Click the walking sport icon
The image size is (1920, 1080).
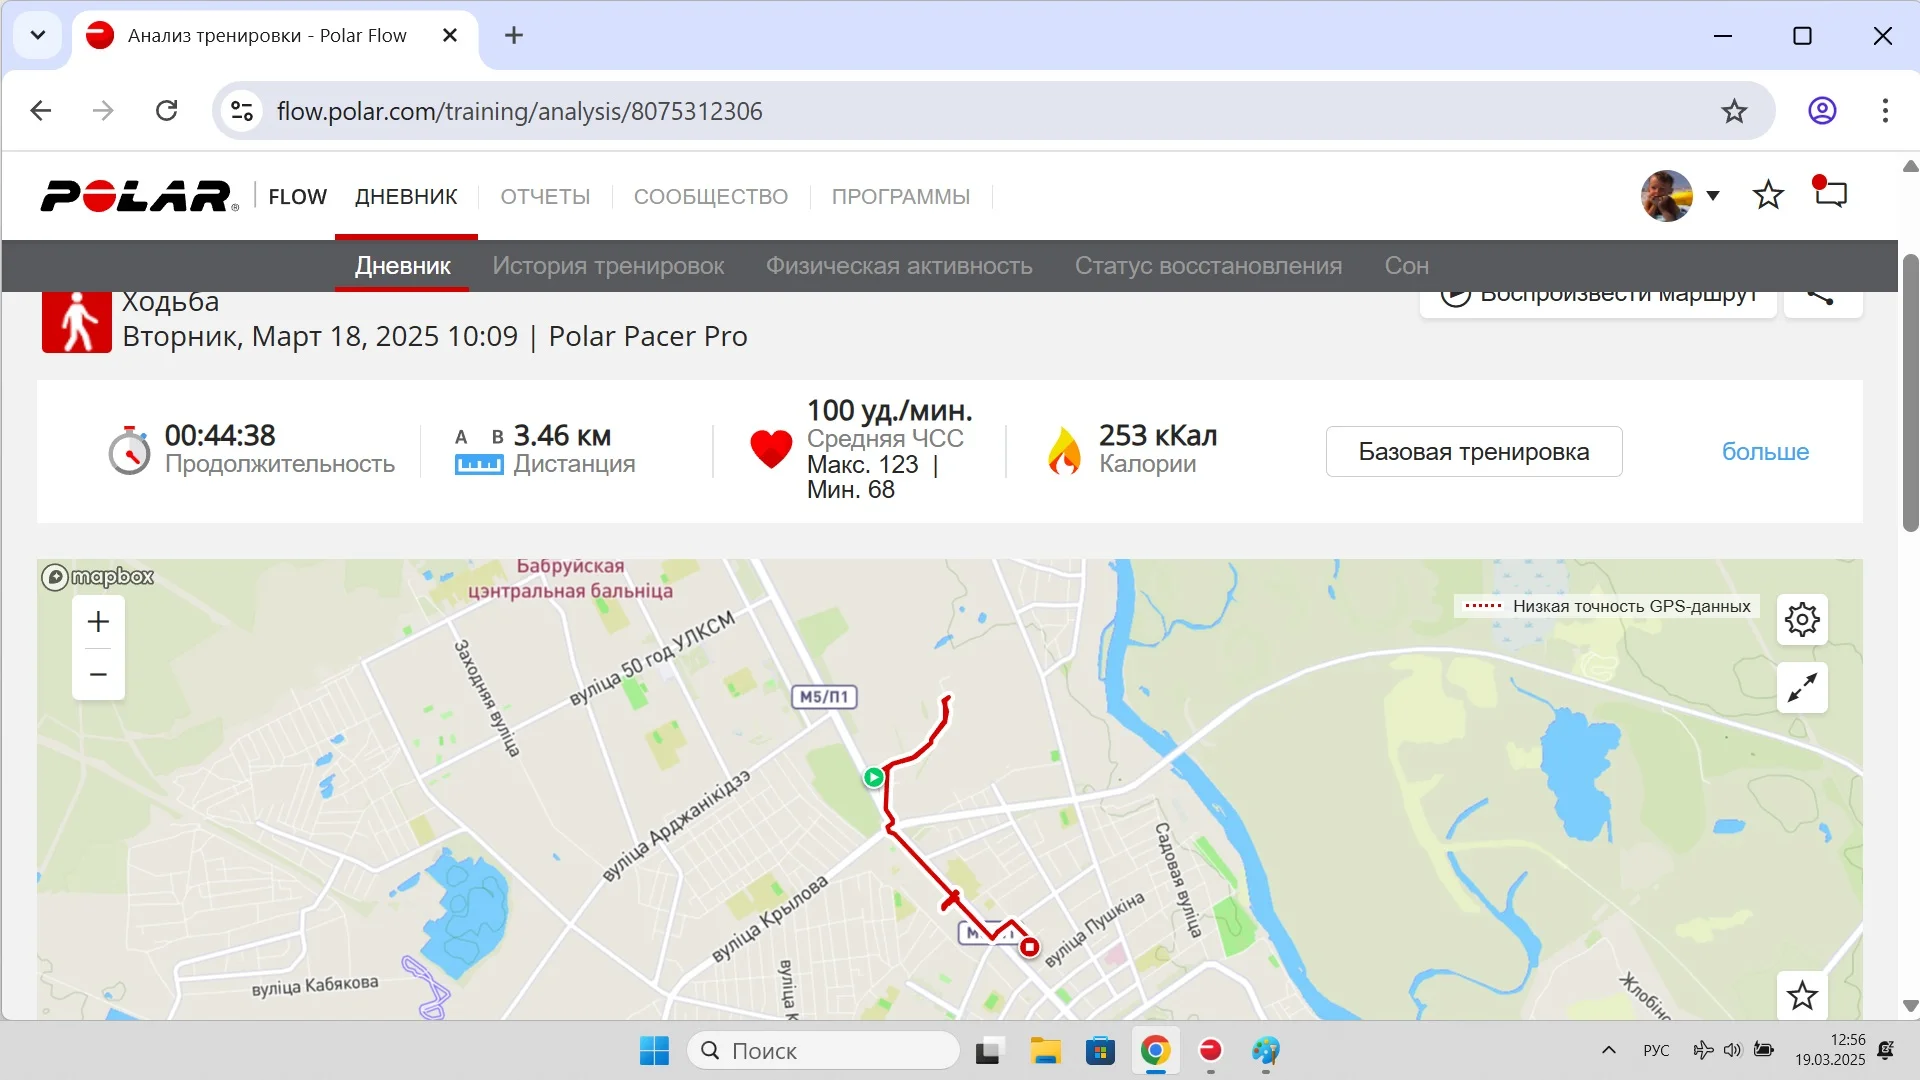coord(77,322)
